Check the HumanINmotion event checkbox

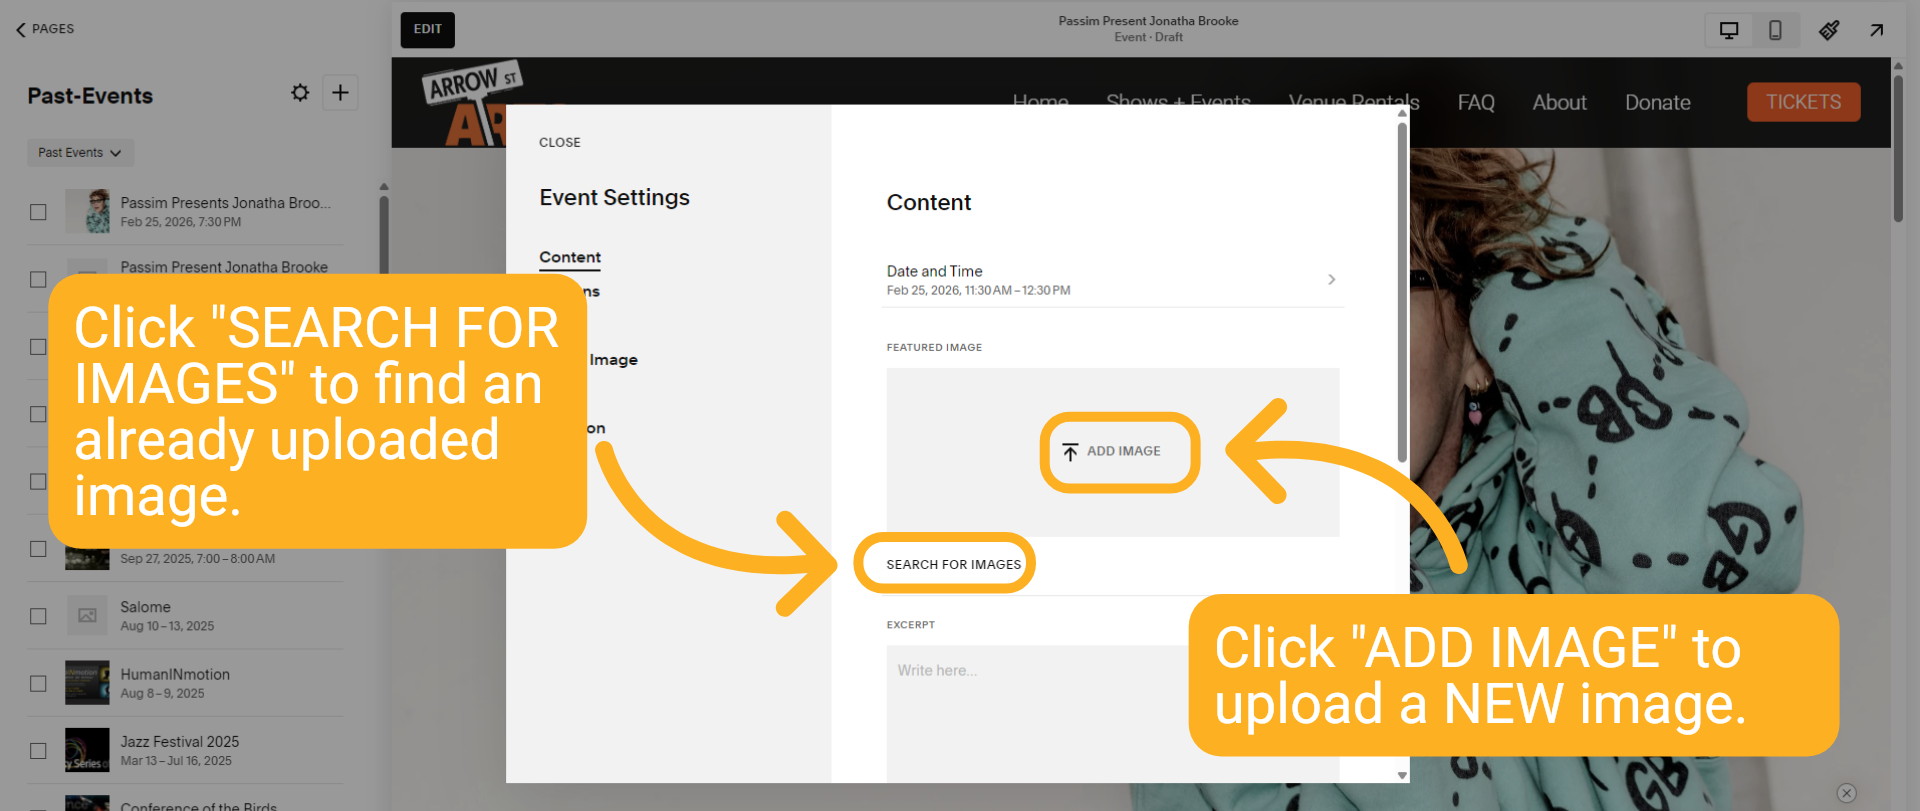tap(38, 683)
